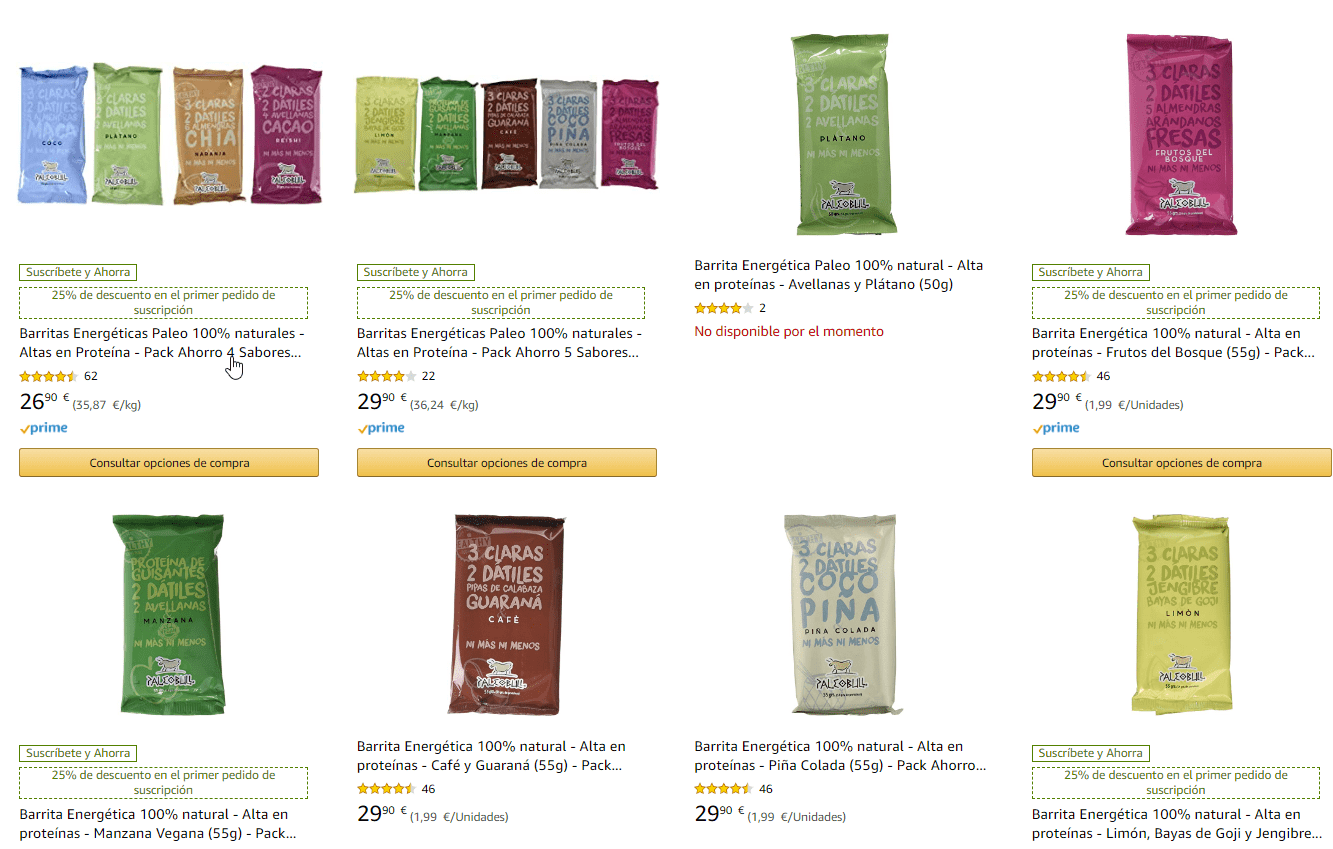Click the star rating of Piña Colada pack

click(x=723, y=789)
